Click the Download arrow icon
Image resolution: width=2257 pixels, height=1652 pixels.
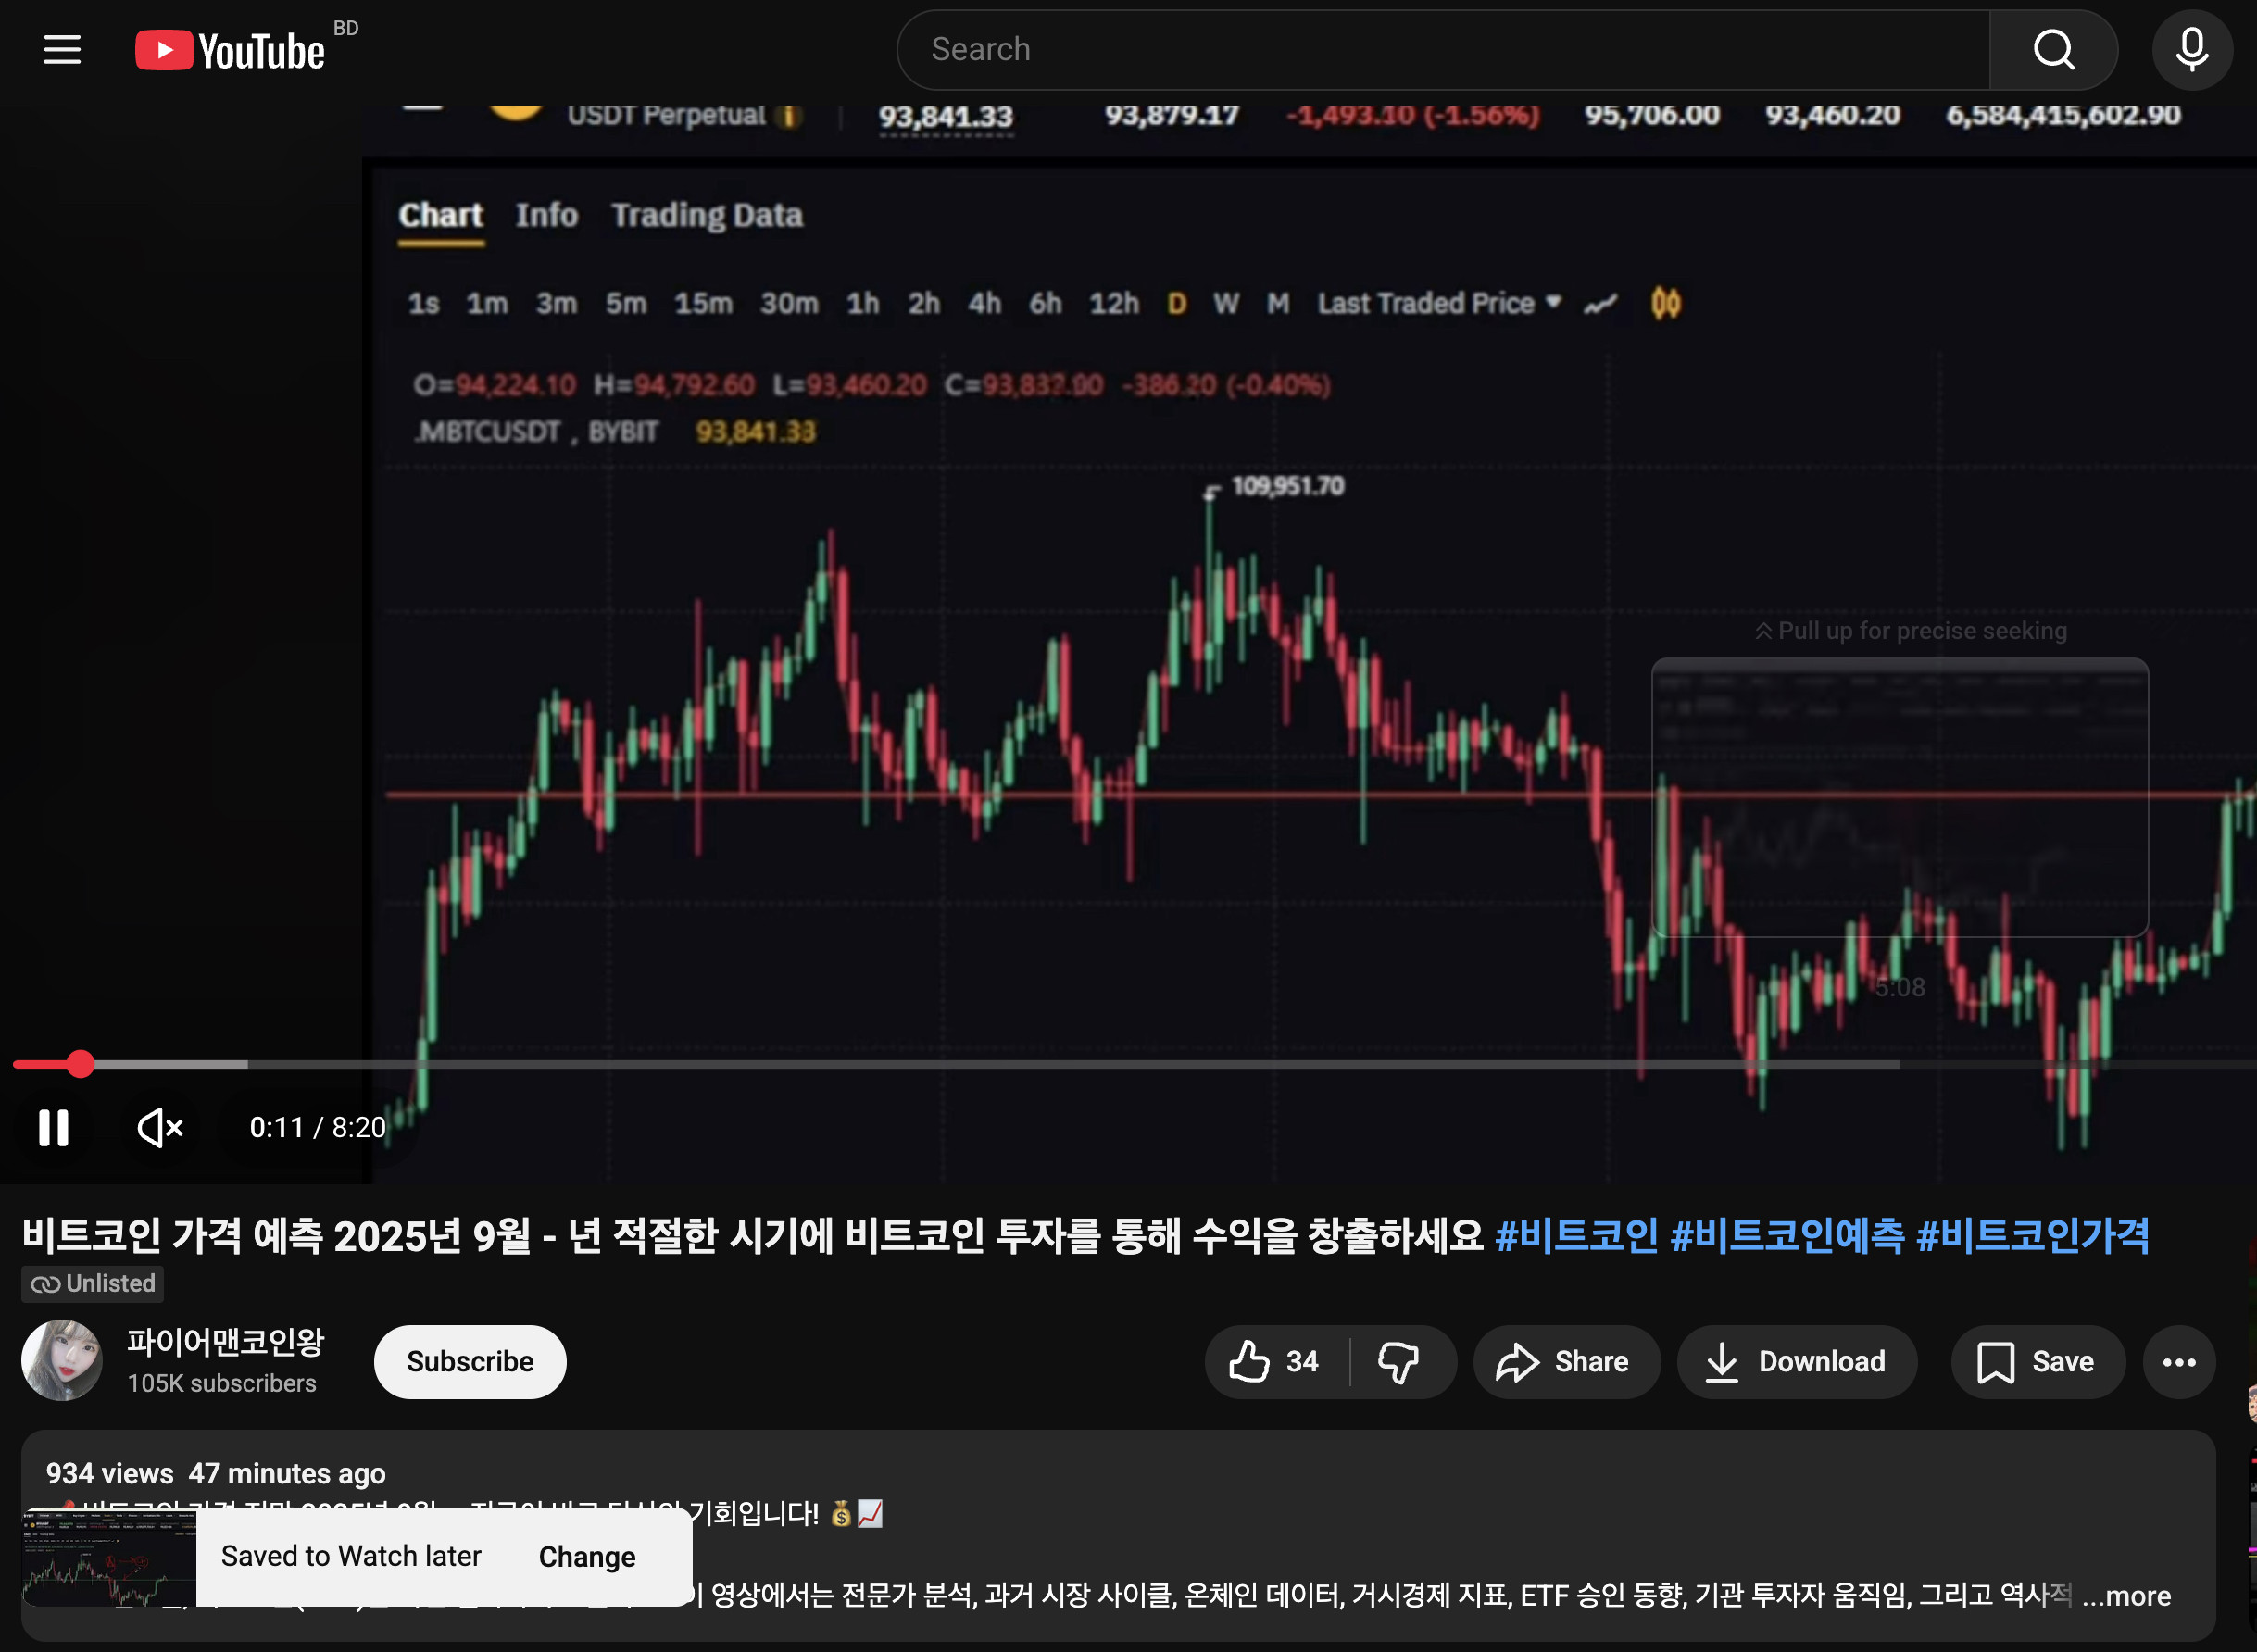[x=1721, y=1362]
